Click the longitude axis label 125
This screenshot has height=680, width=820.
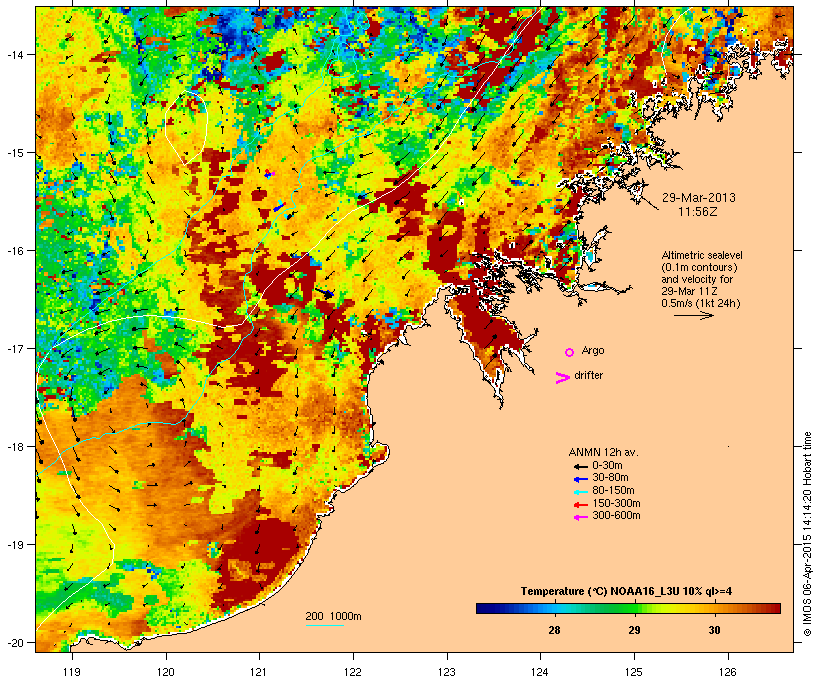(634, 672)
